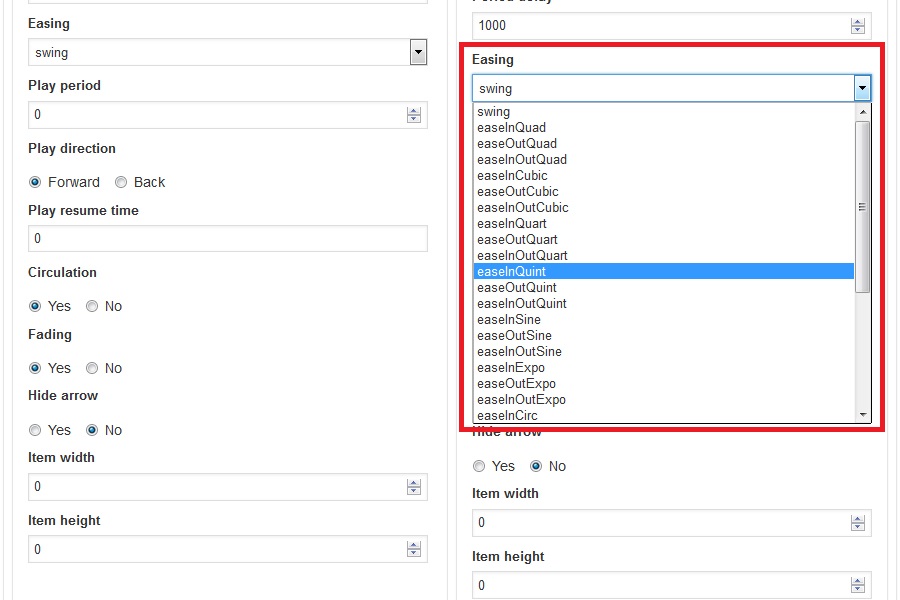Screen dimensions: 900x600
Task: Click the Play period spinner arrows
Action: pos(414,115)
